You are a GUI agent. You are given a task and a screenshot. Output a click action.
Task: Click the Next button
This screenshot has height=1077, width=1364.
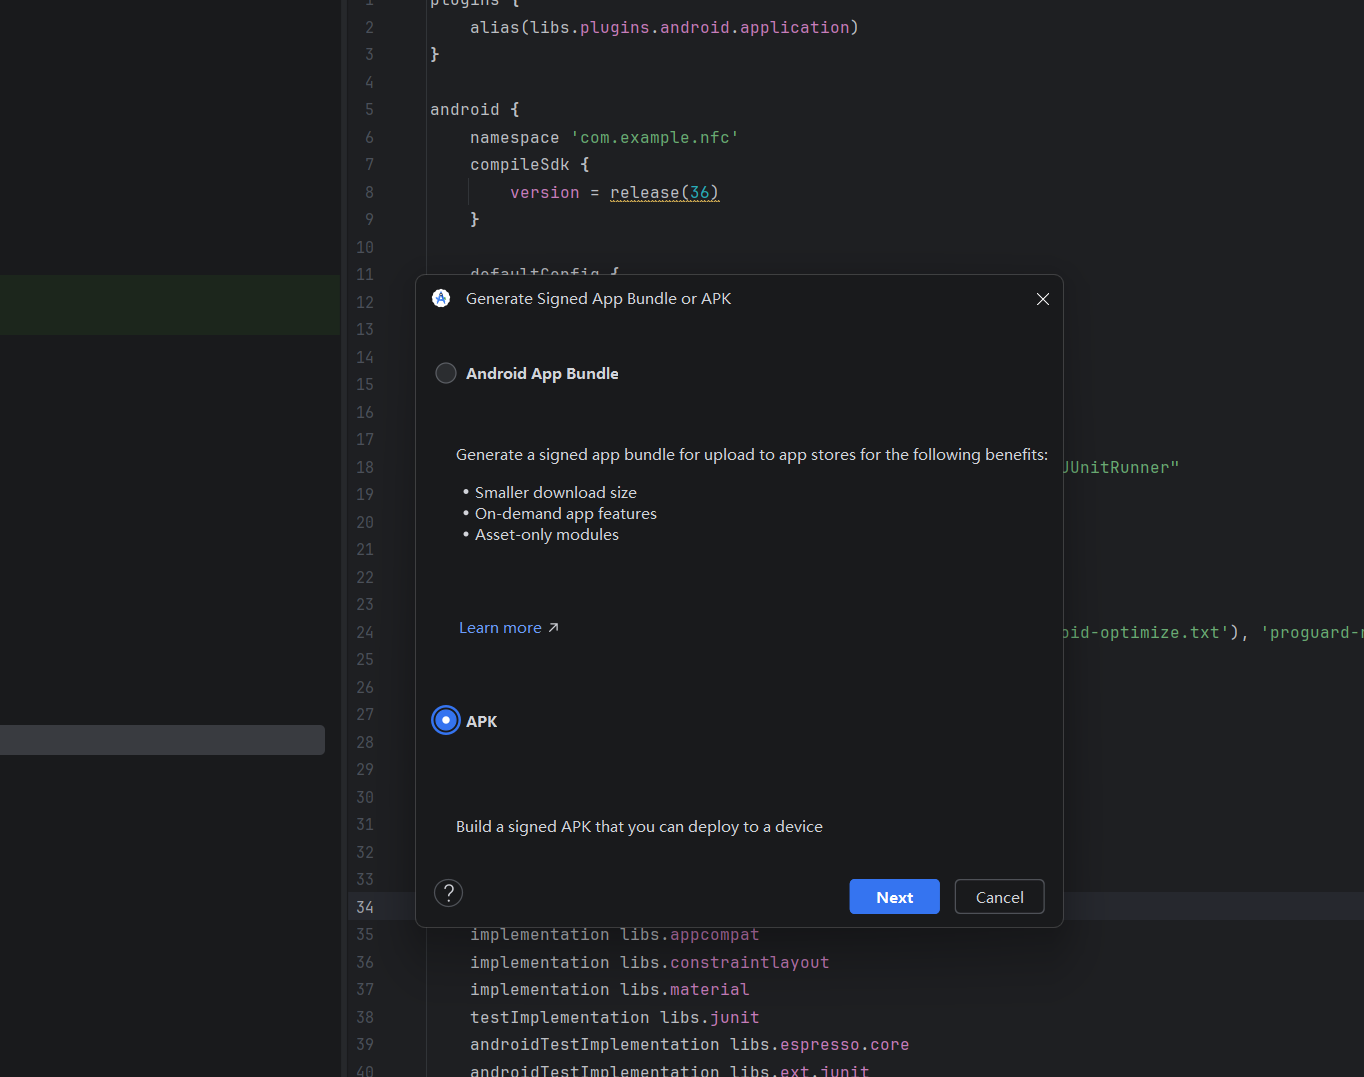click(894, 897)
